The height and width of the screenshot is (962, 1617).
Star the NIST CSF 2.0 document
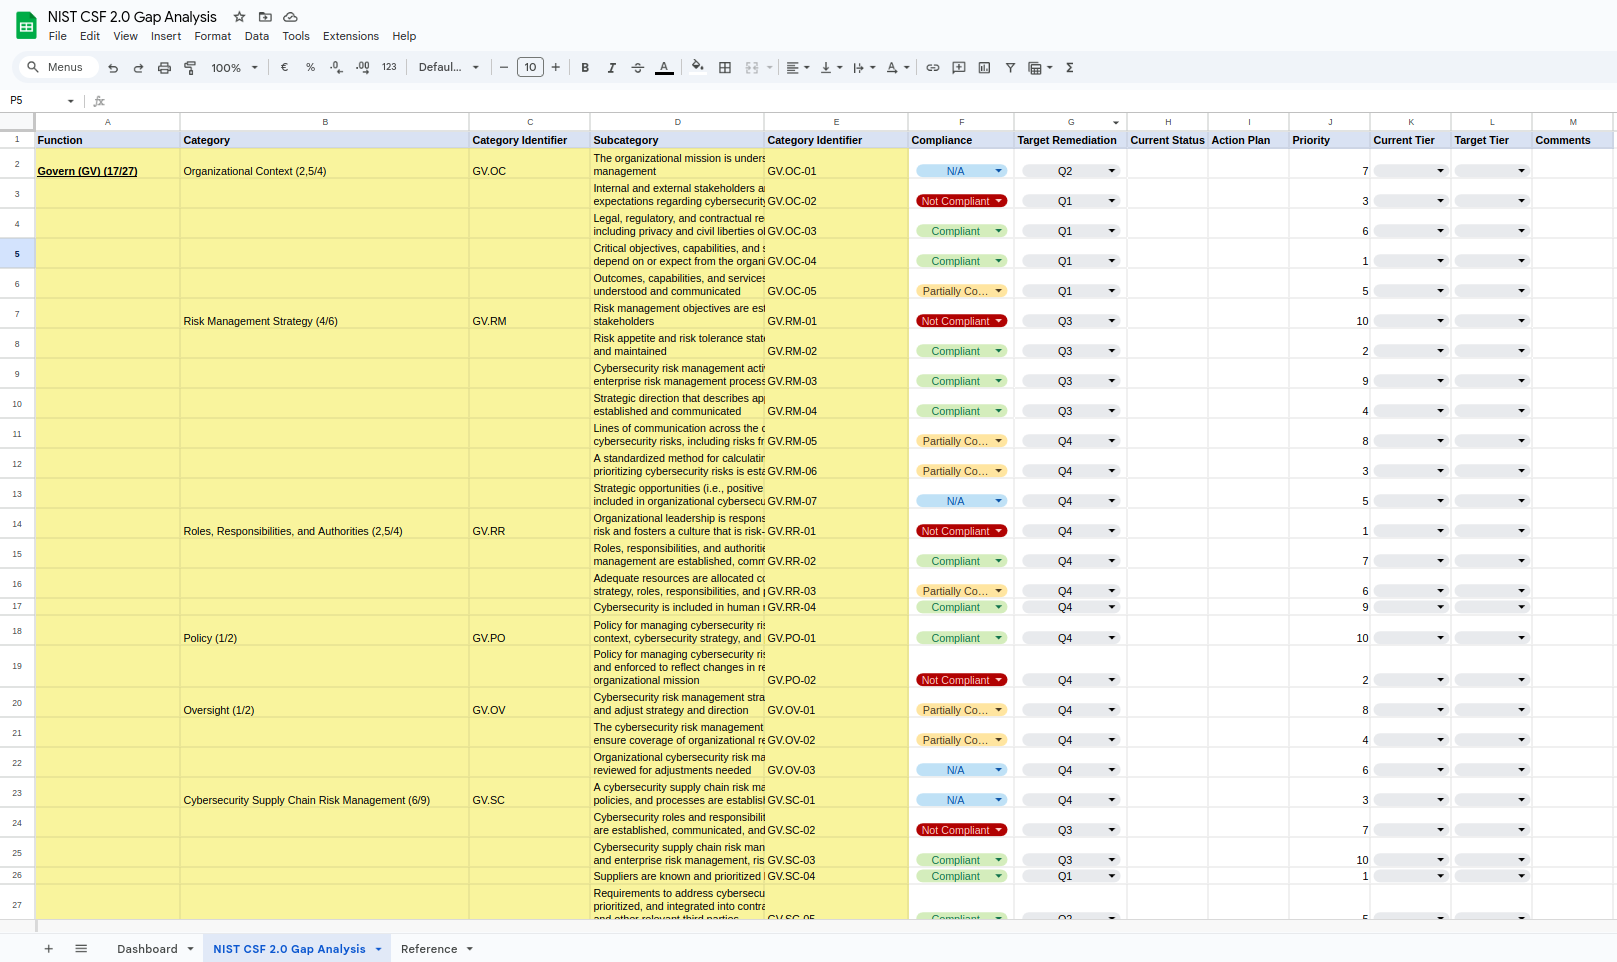pos(239,17)
